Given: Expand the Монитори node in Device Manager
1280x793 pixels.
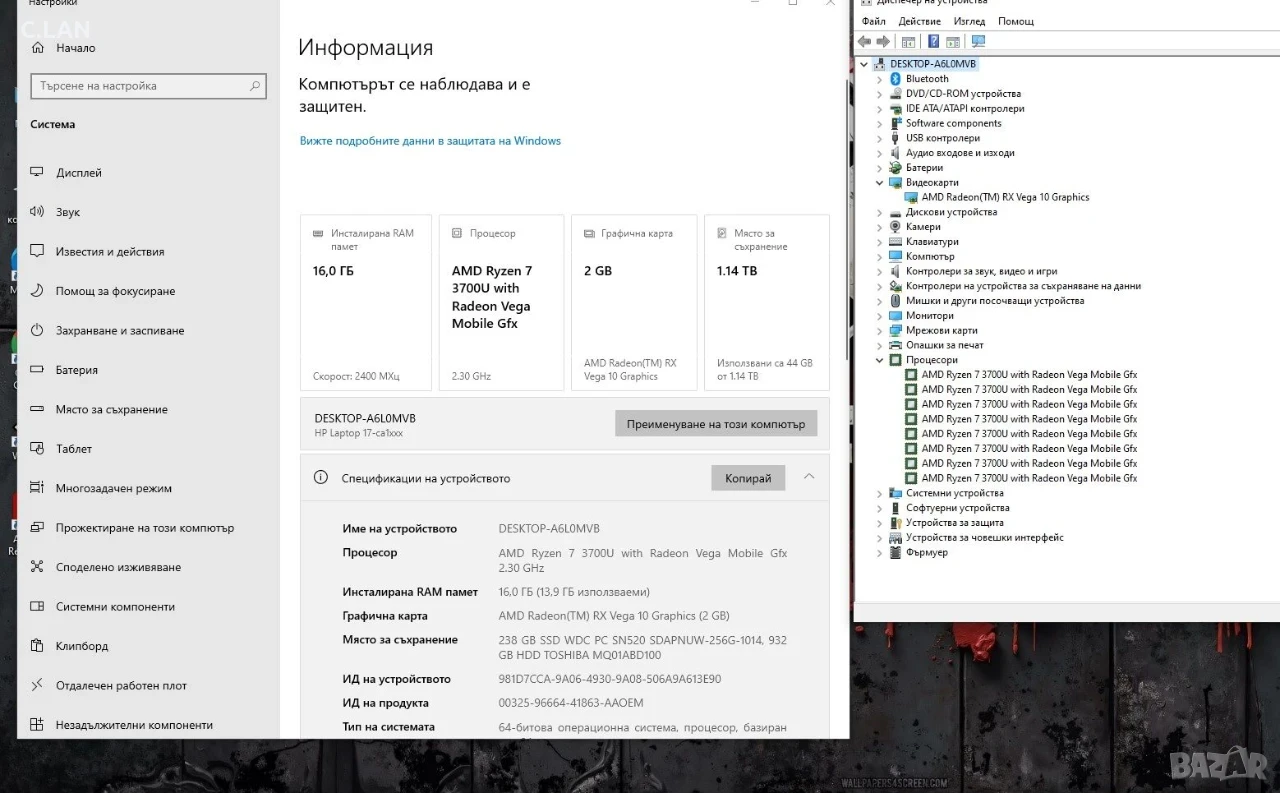Looking at the screenshot, I should (880, 316).
